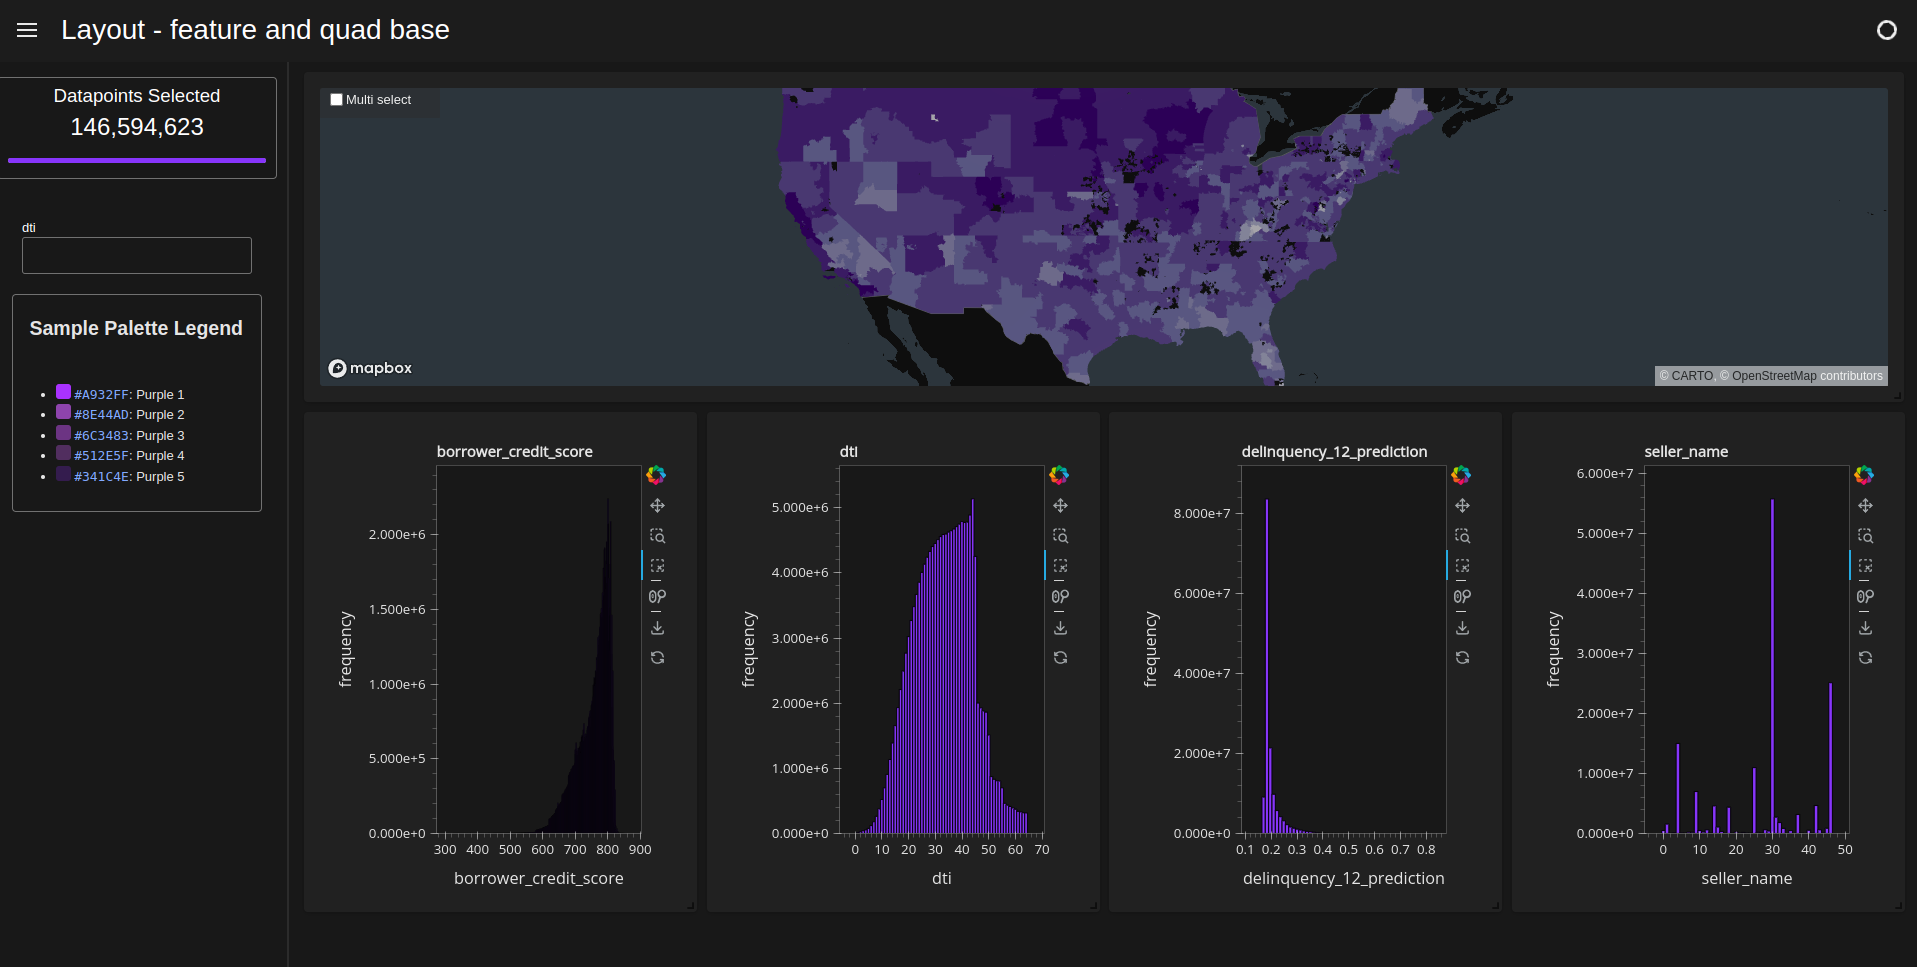The height and width of the screenshot is (967, 1917).
Task: Open the mapbox logo link on the map
Action: point(370,368)
